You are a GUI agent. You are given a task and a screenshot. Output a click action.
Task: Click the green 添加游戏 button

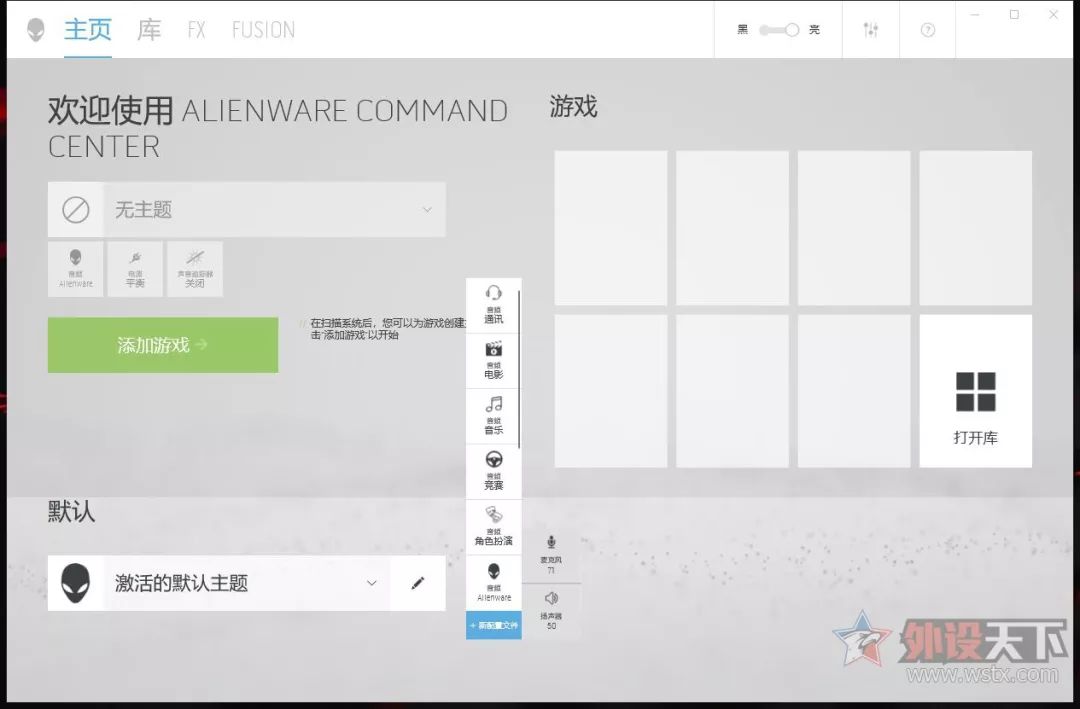coord(163,345)
